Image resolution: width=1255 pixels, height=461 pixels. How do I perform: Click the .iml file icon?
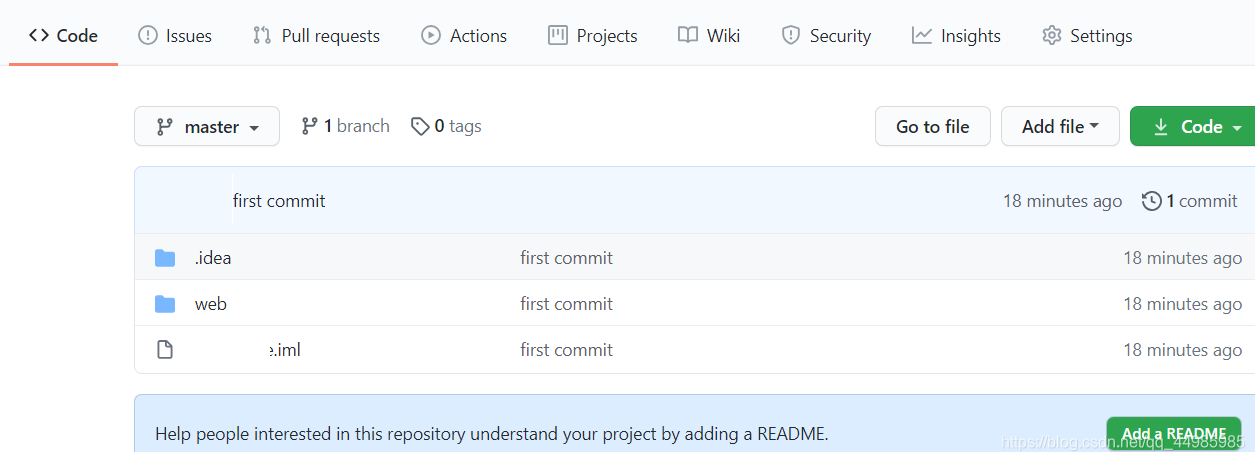[165, 350]
